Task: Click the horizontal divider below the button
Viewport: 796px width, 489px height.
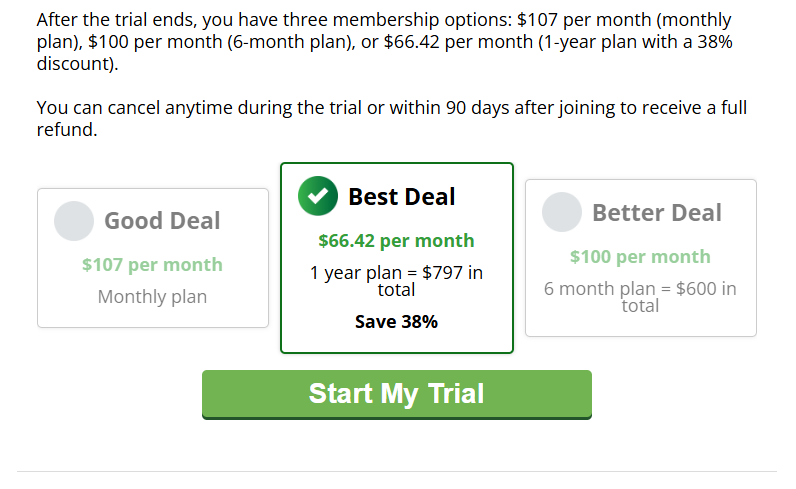Action: (397, 471)
